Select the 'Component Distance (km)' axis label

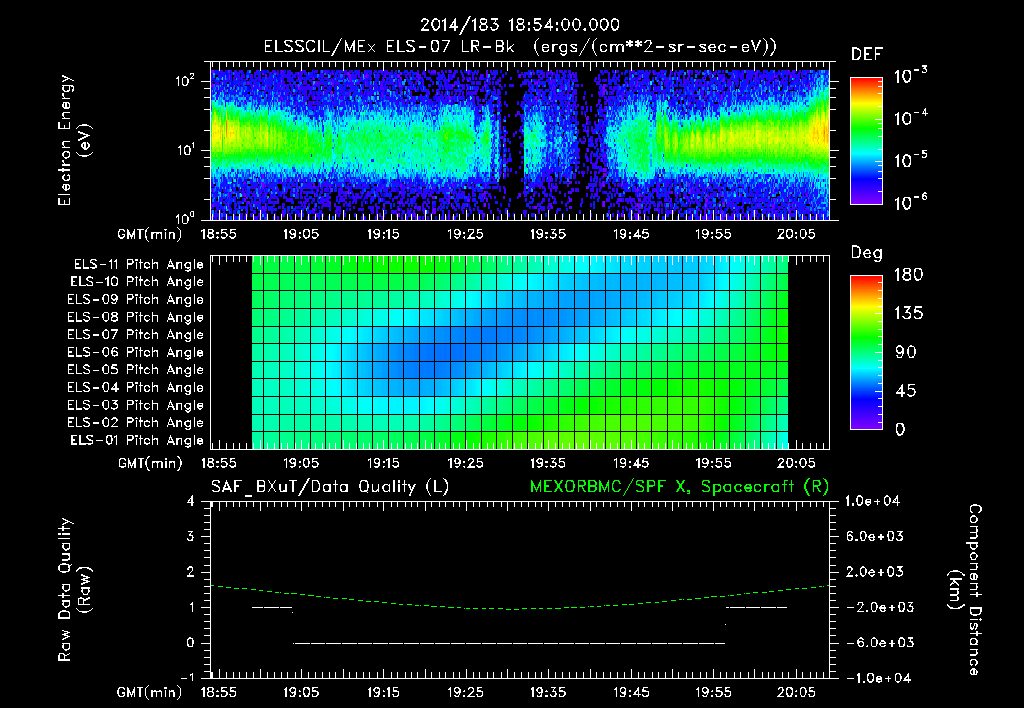(965, 590)
